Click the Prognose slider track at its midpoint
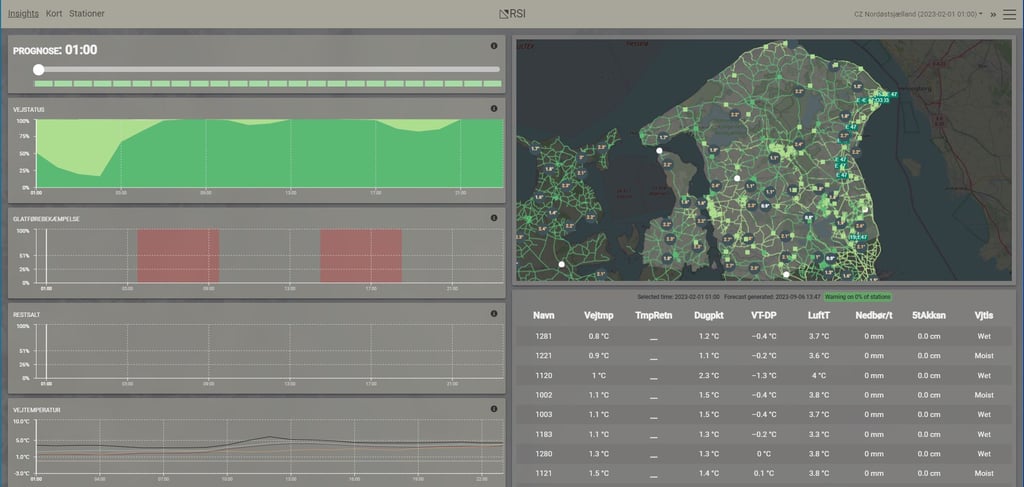 [266, 69]
